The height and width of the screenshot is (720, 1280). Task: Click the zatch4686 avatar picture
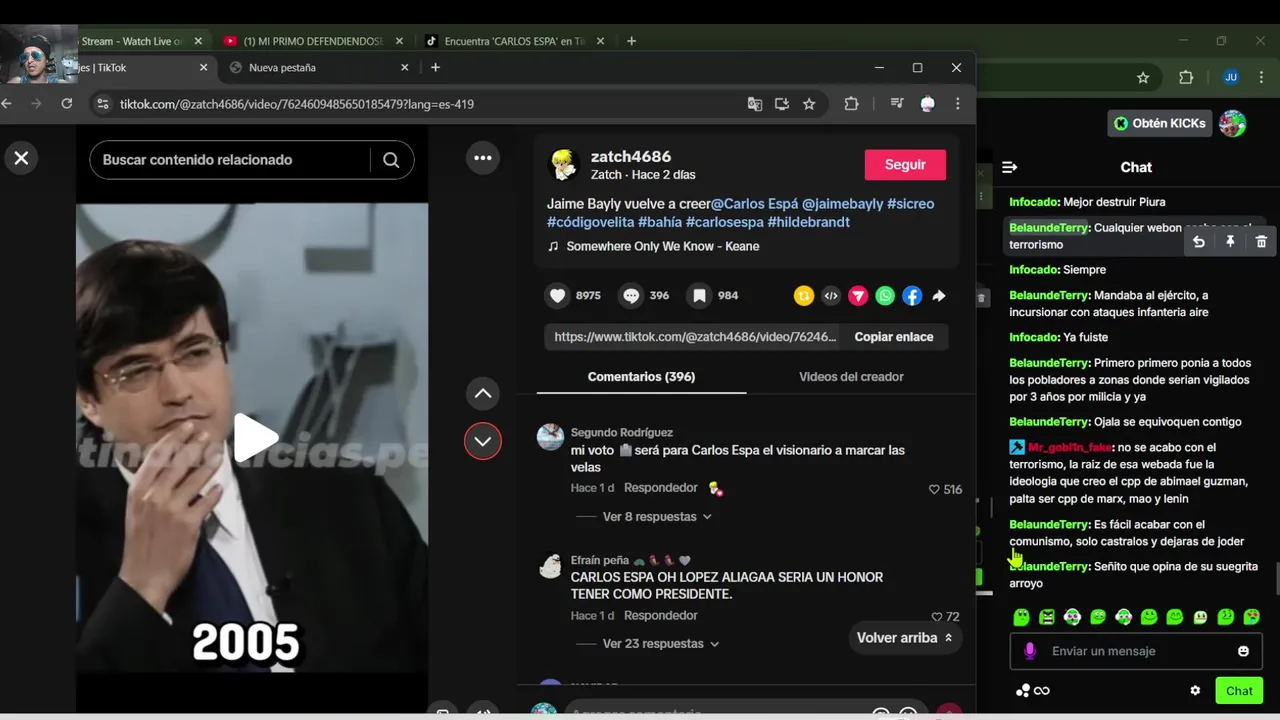564,165
